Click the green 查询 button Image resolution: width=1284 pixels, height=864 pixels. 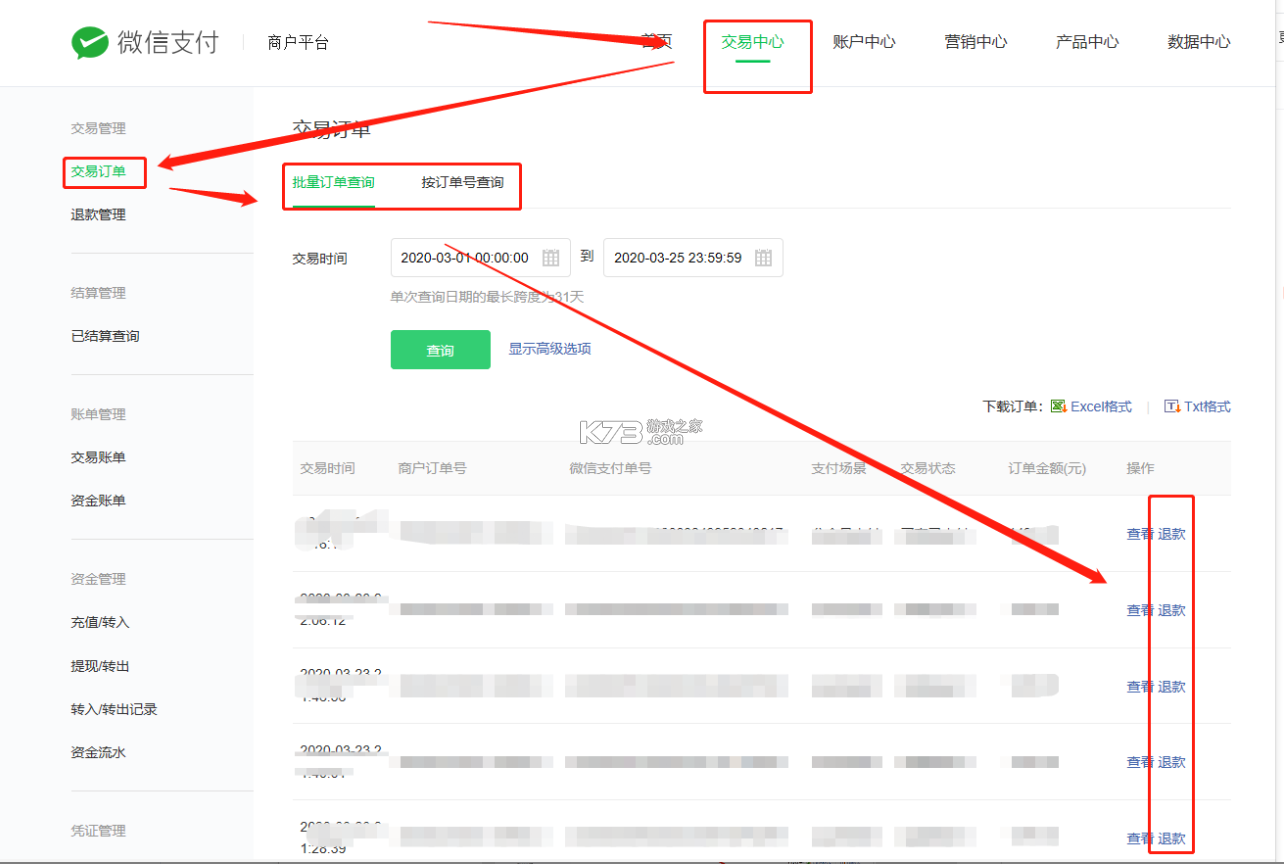440,350
